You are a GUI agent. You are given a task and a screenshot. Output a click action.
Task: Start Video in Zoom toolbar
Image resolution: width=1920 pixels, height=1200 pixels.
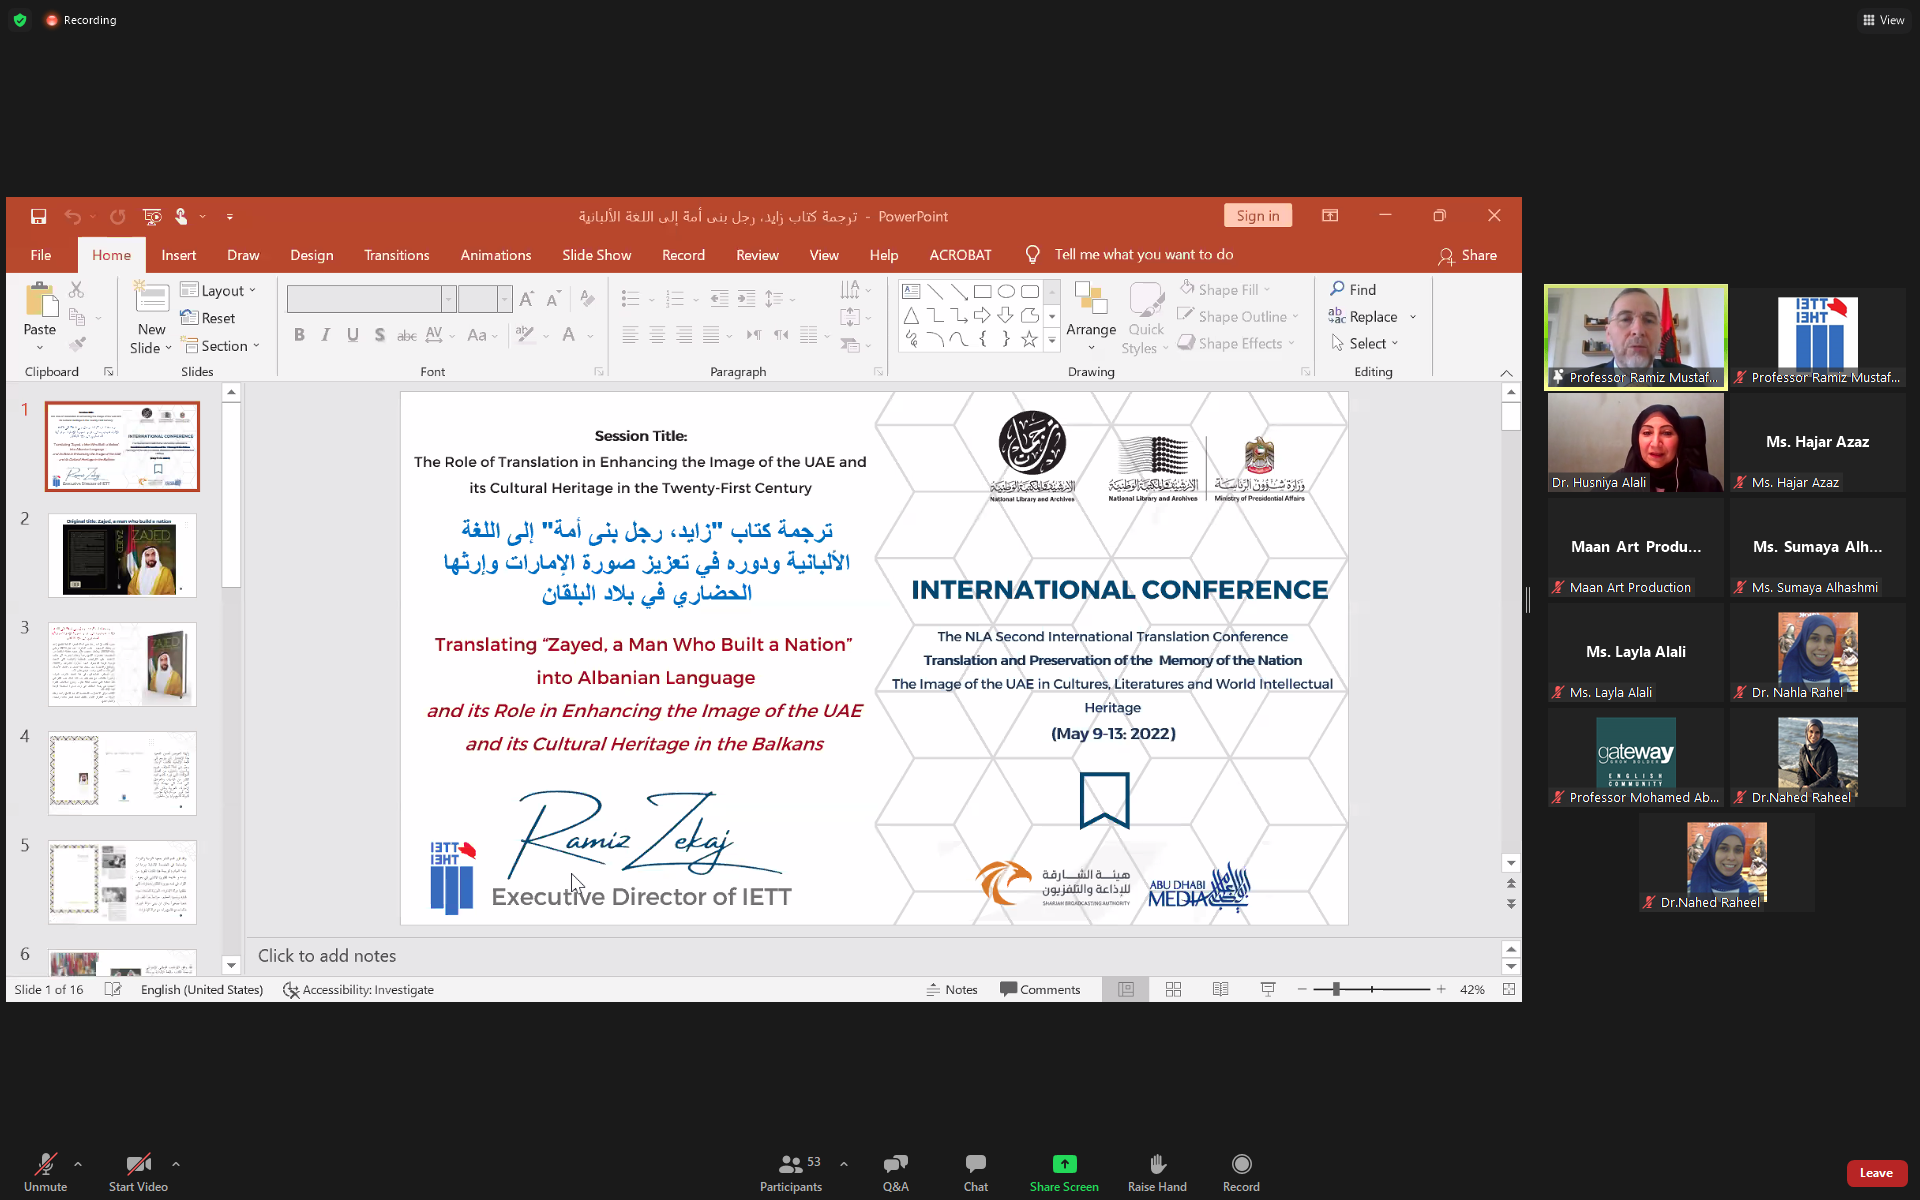pyautogui.click(x=138, y=1165)
